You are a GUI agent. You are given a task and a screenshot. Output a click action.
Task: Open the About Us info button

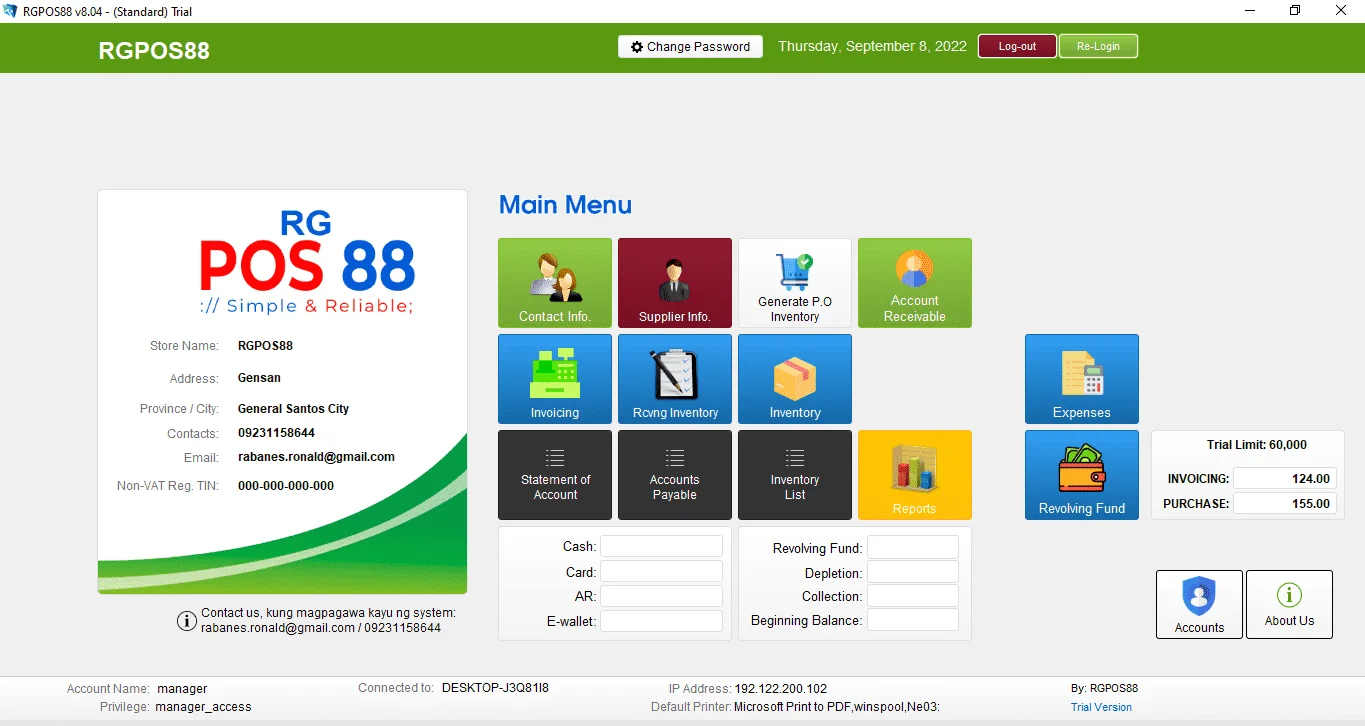[1289, 604]
